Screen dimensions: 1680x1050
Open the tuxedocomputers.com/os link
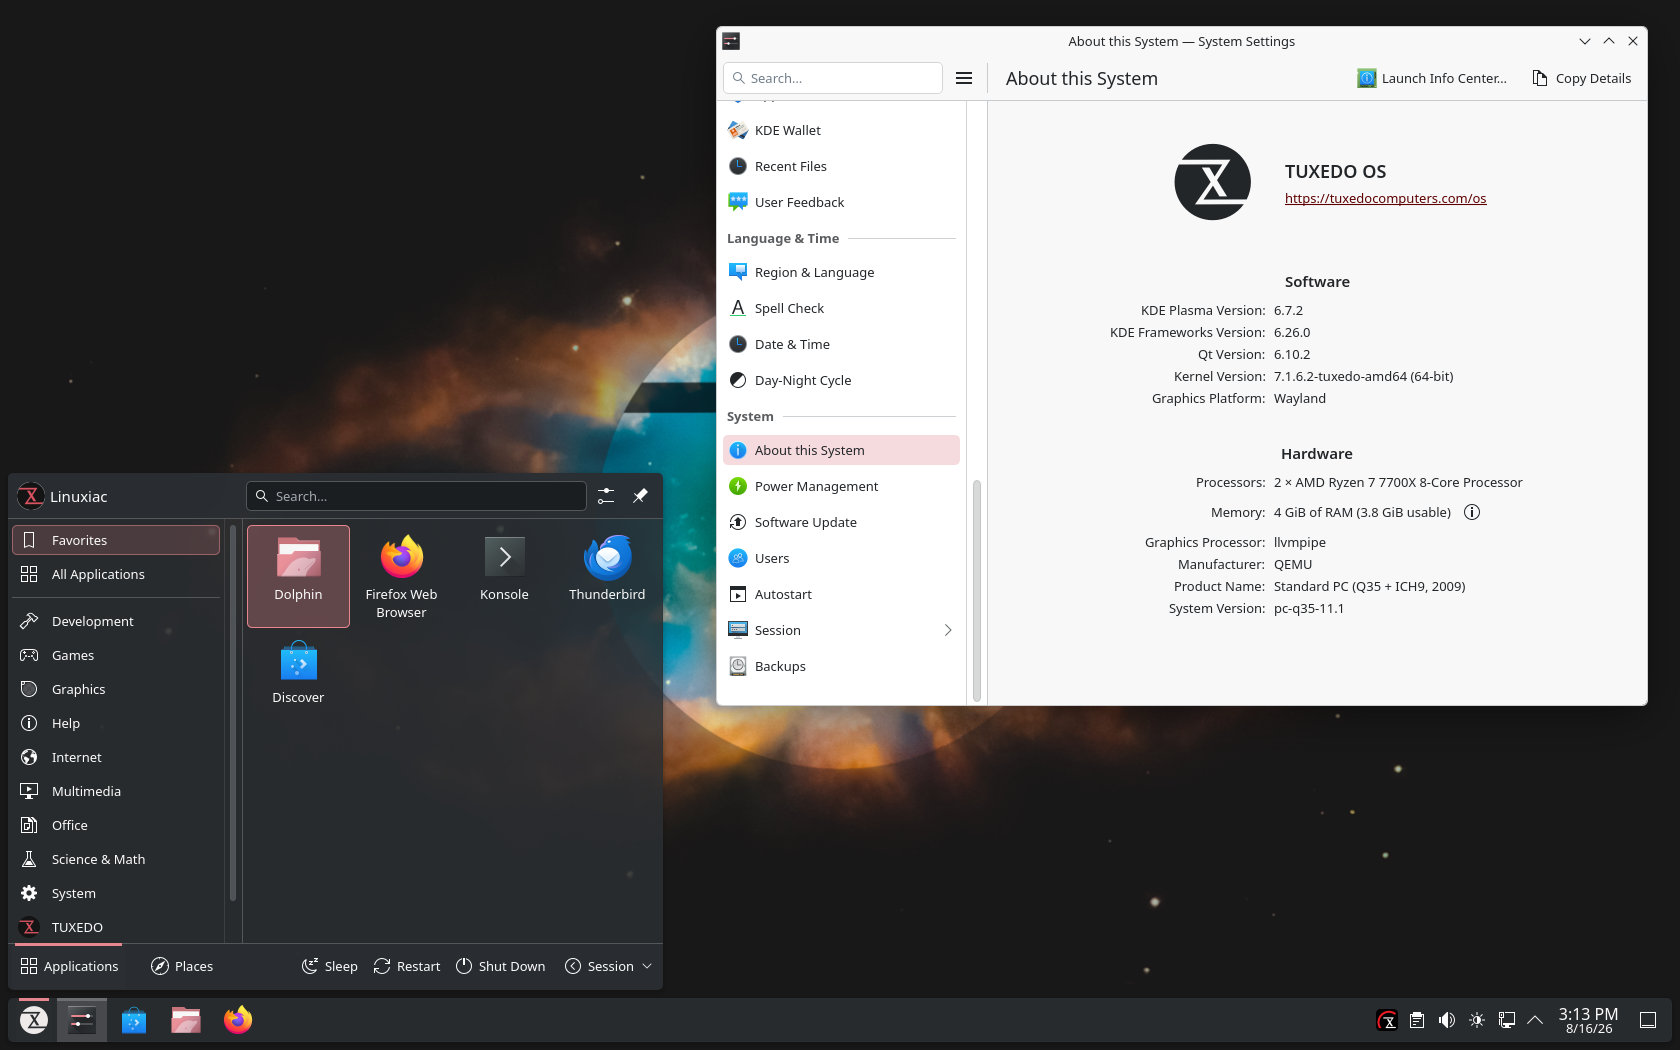1385,198
